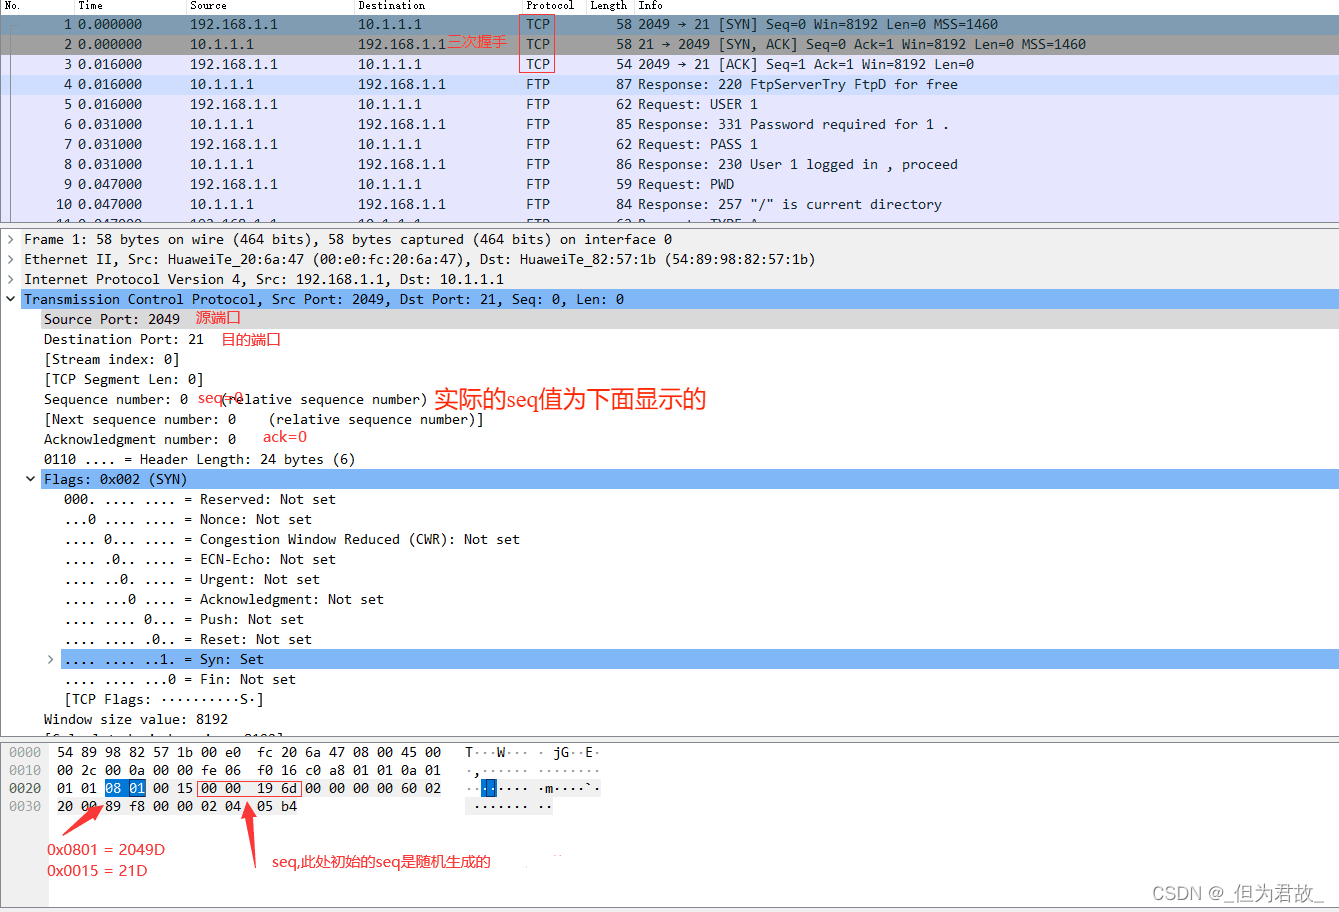Screen dimensions: 1339x912
Task: Expand the Frame 1 details row
Action: pyautogui.click(x=11, y=240)
